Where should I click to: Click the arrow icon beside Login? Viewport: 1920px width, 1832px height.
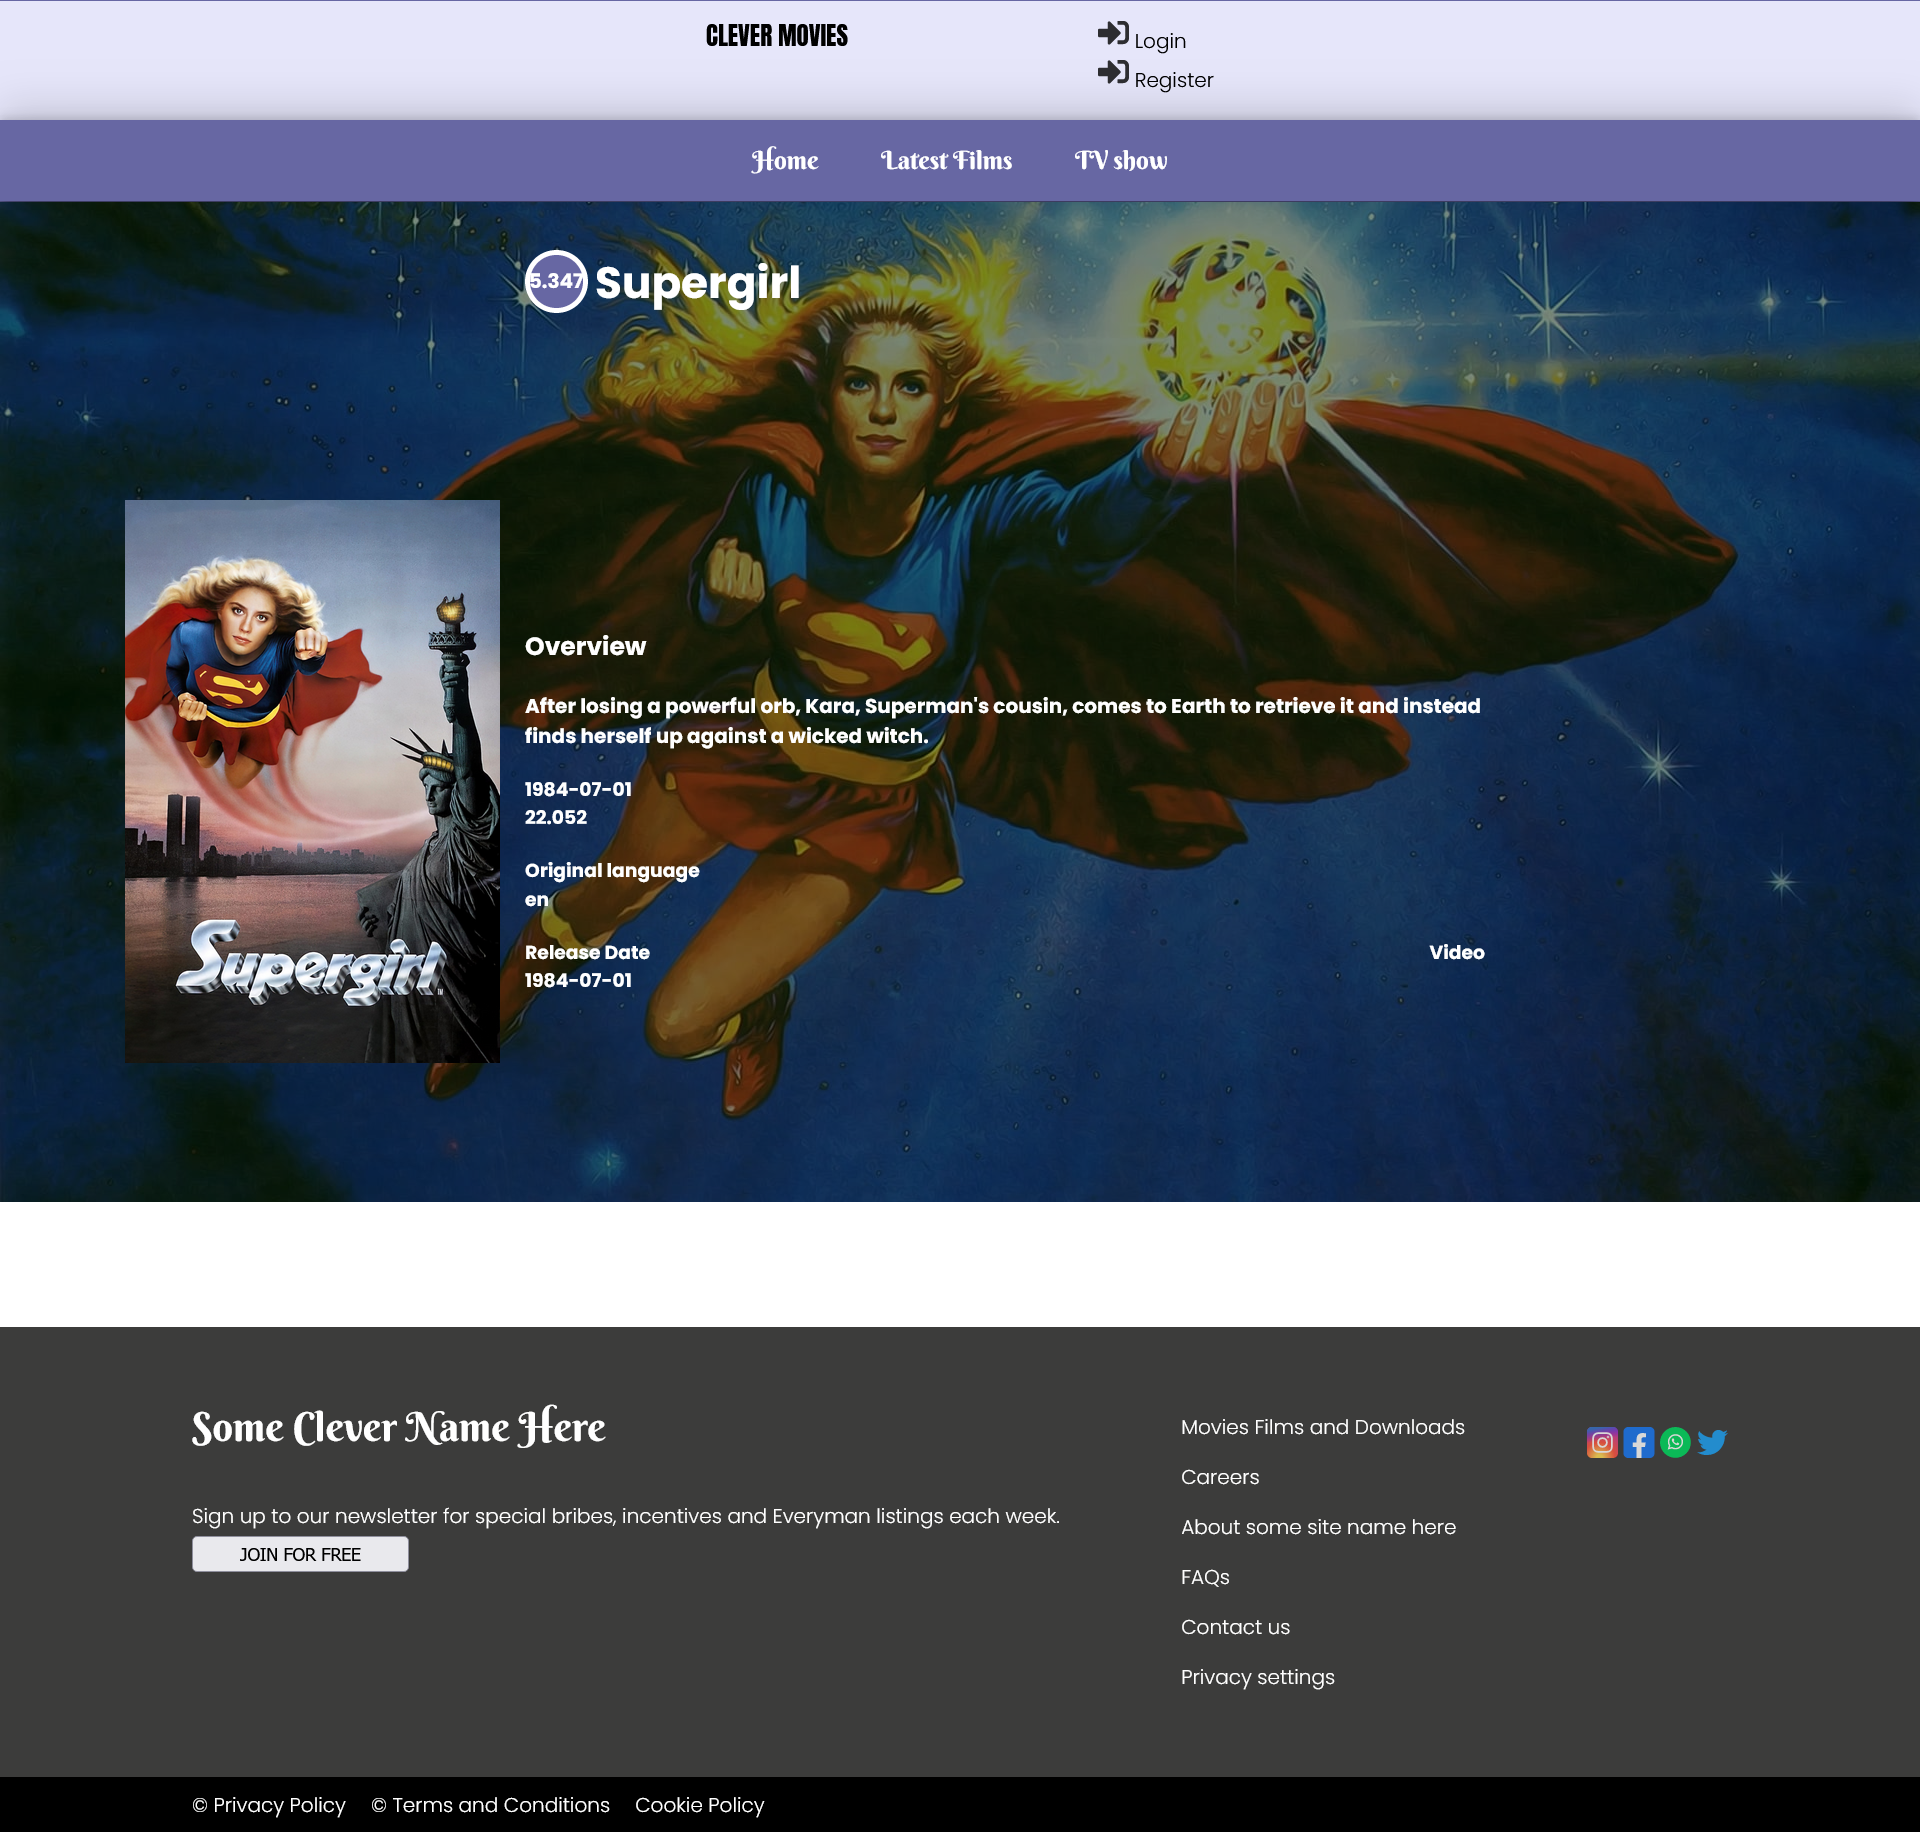[x=1113, y=34]
